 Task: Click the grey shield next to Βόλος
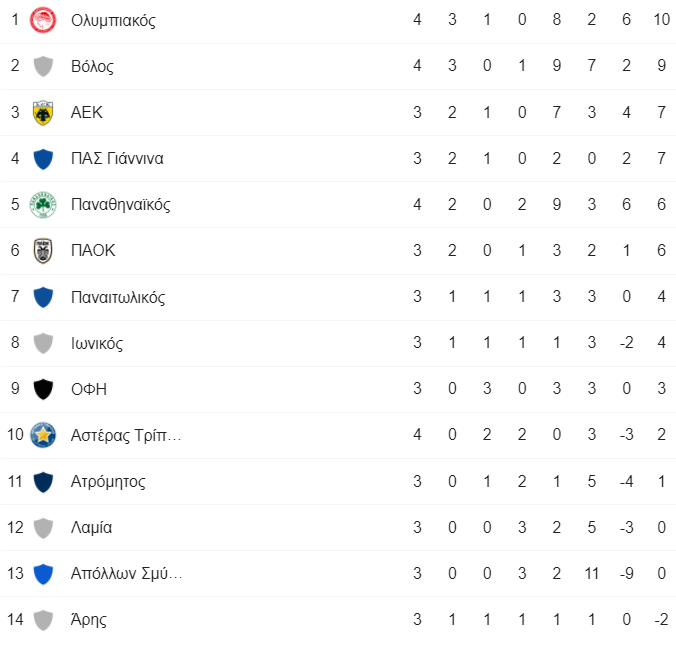(x=43, y=66)
